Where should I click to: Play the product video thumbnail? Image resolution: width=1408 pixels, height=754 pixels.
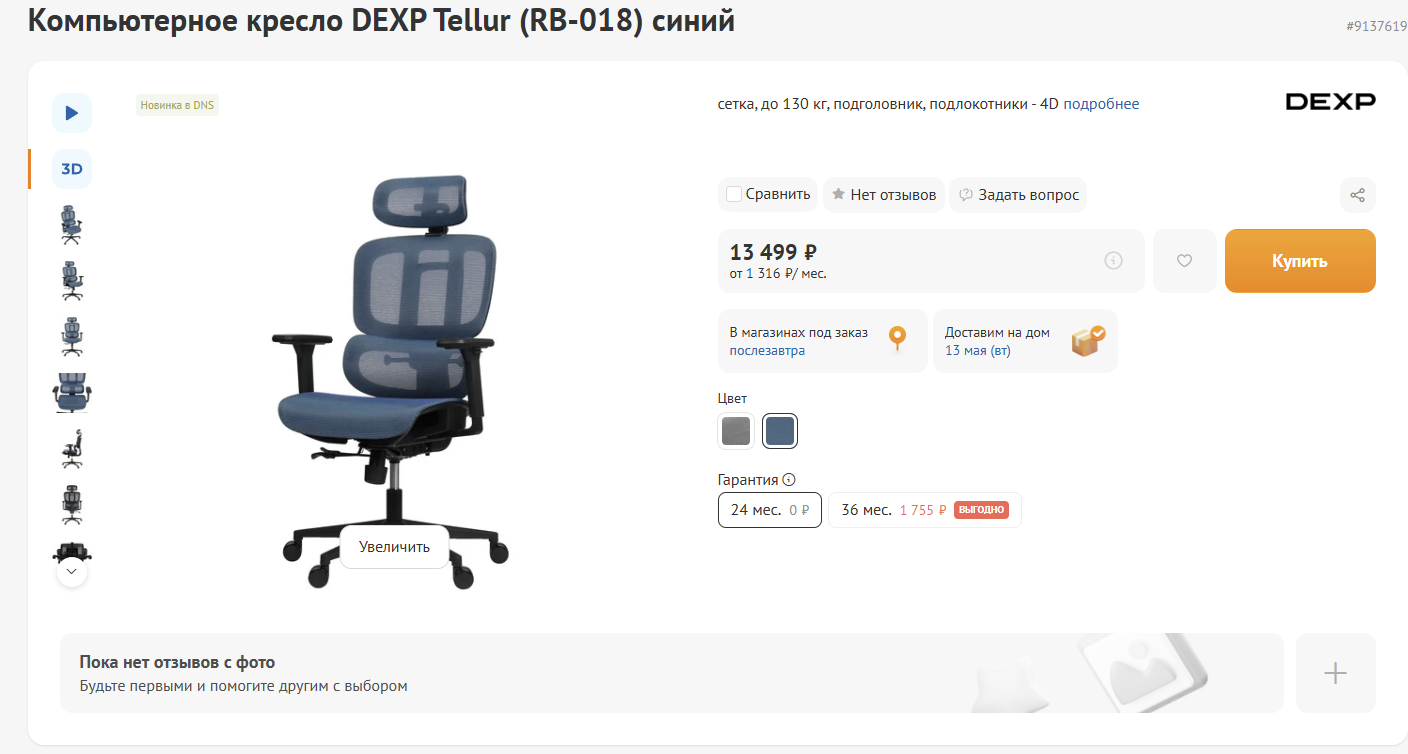(x=72, y=113)
